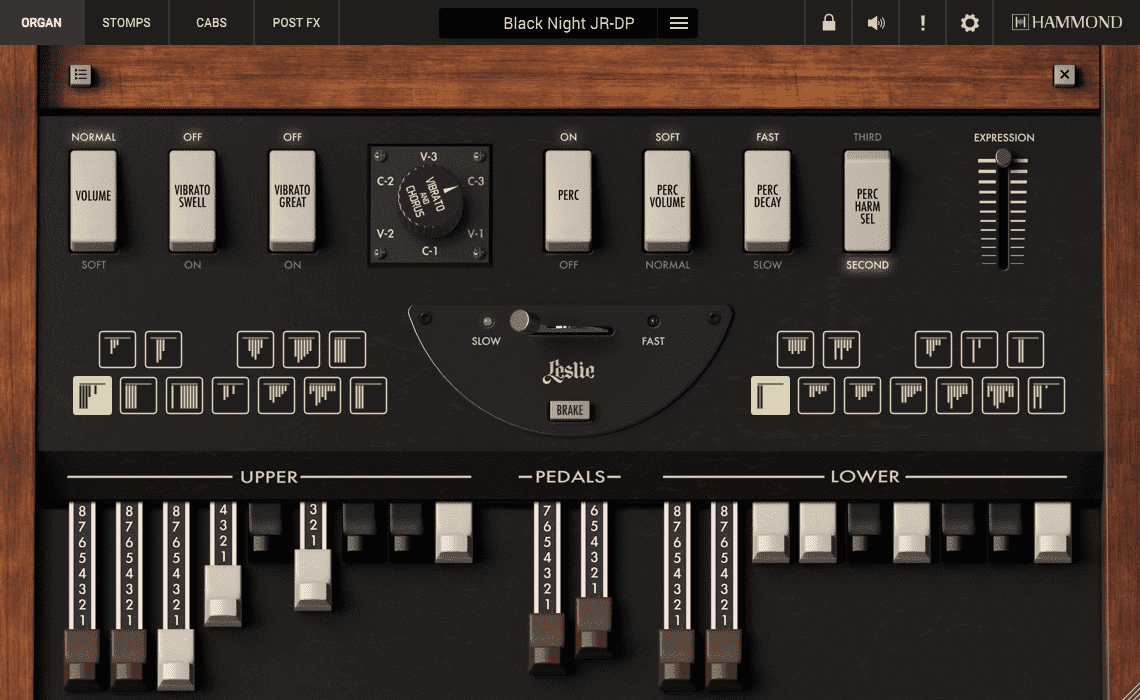Toggle the PERC DECAY switch

(x=767, y=200)
